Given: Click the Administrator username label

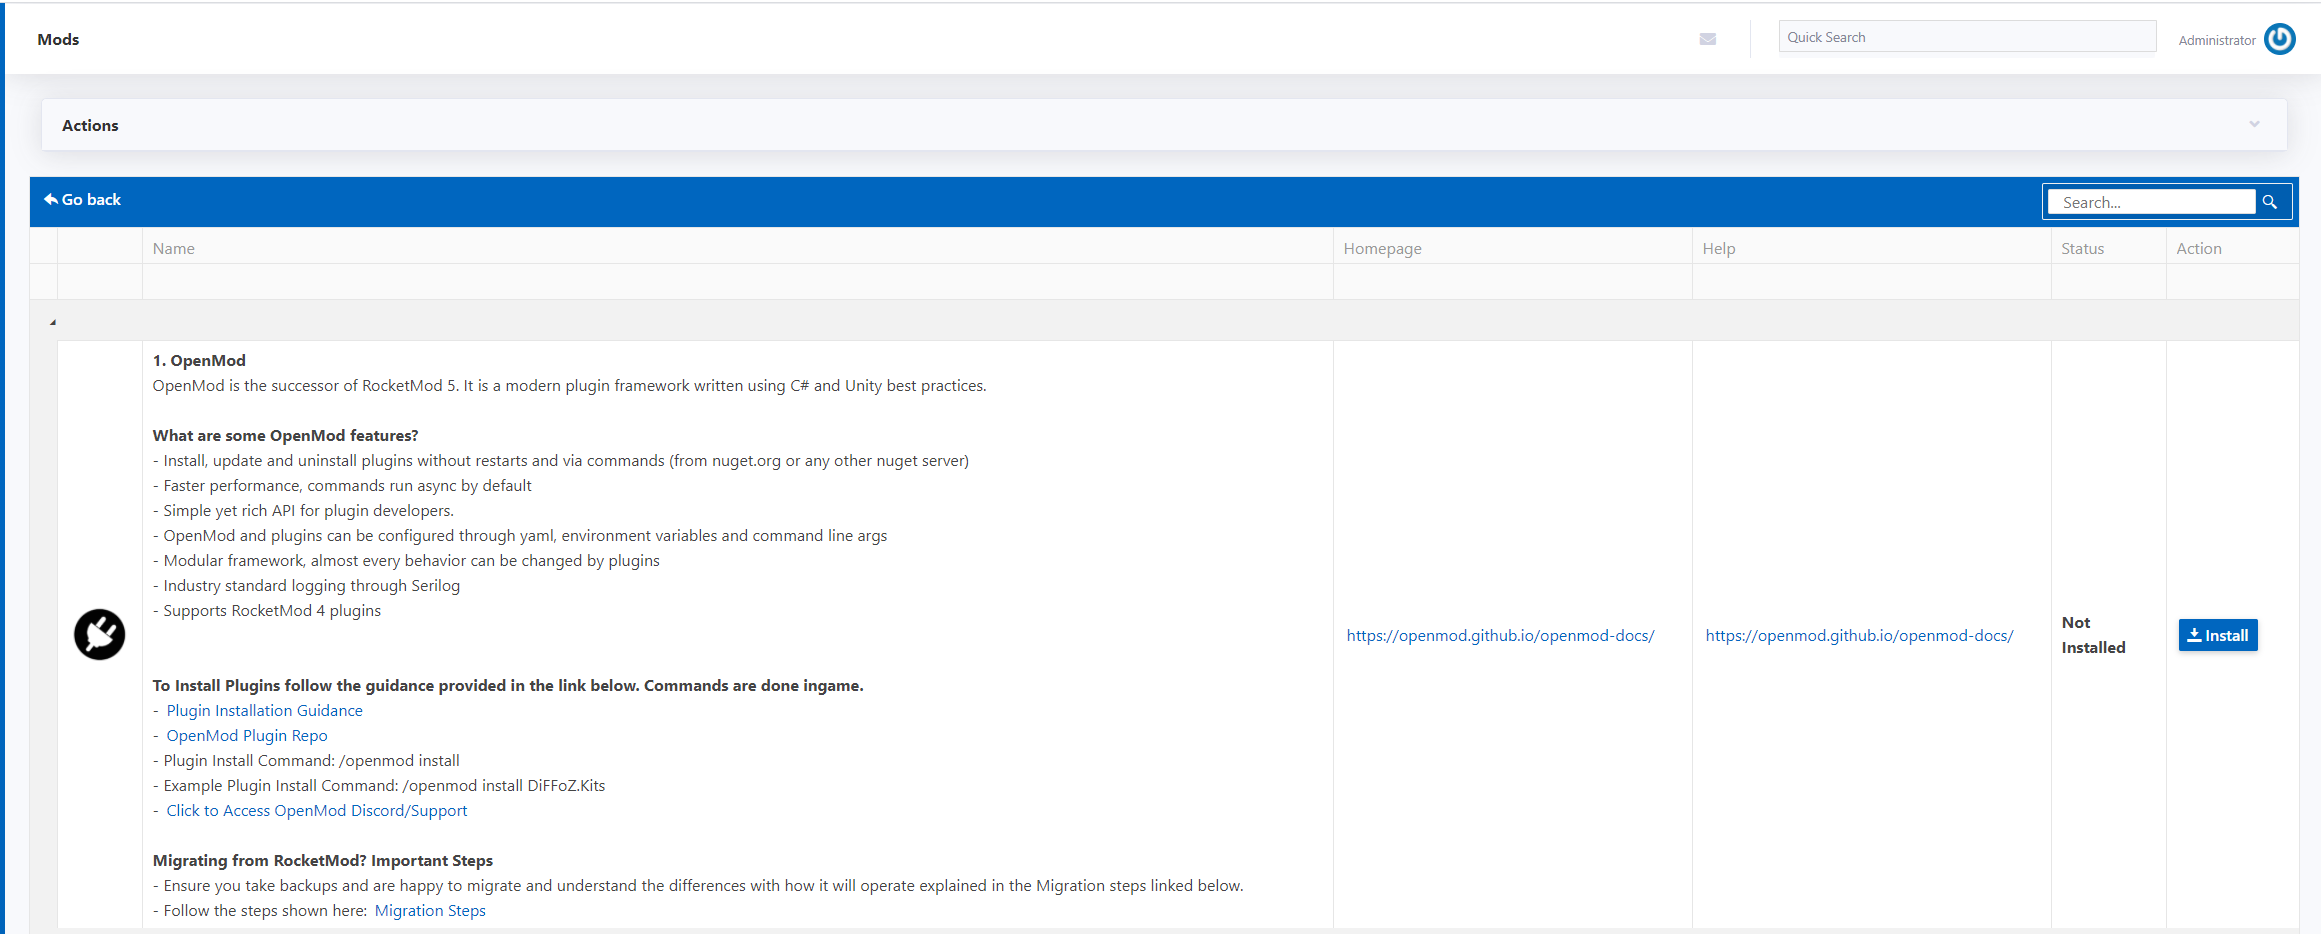Looking at the screenshot, I should [x=2216, y=40].
